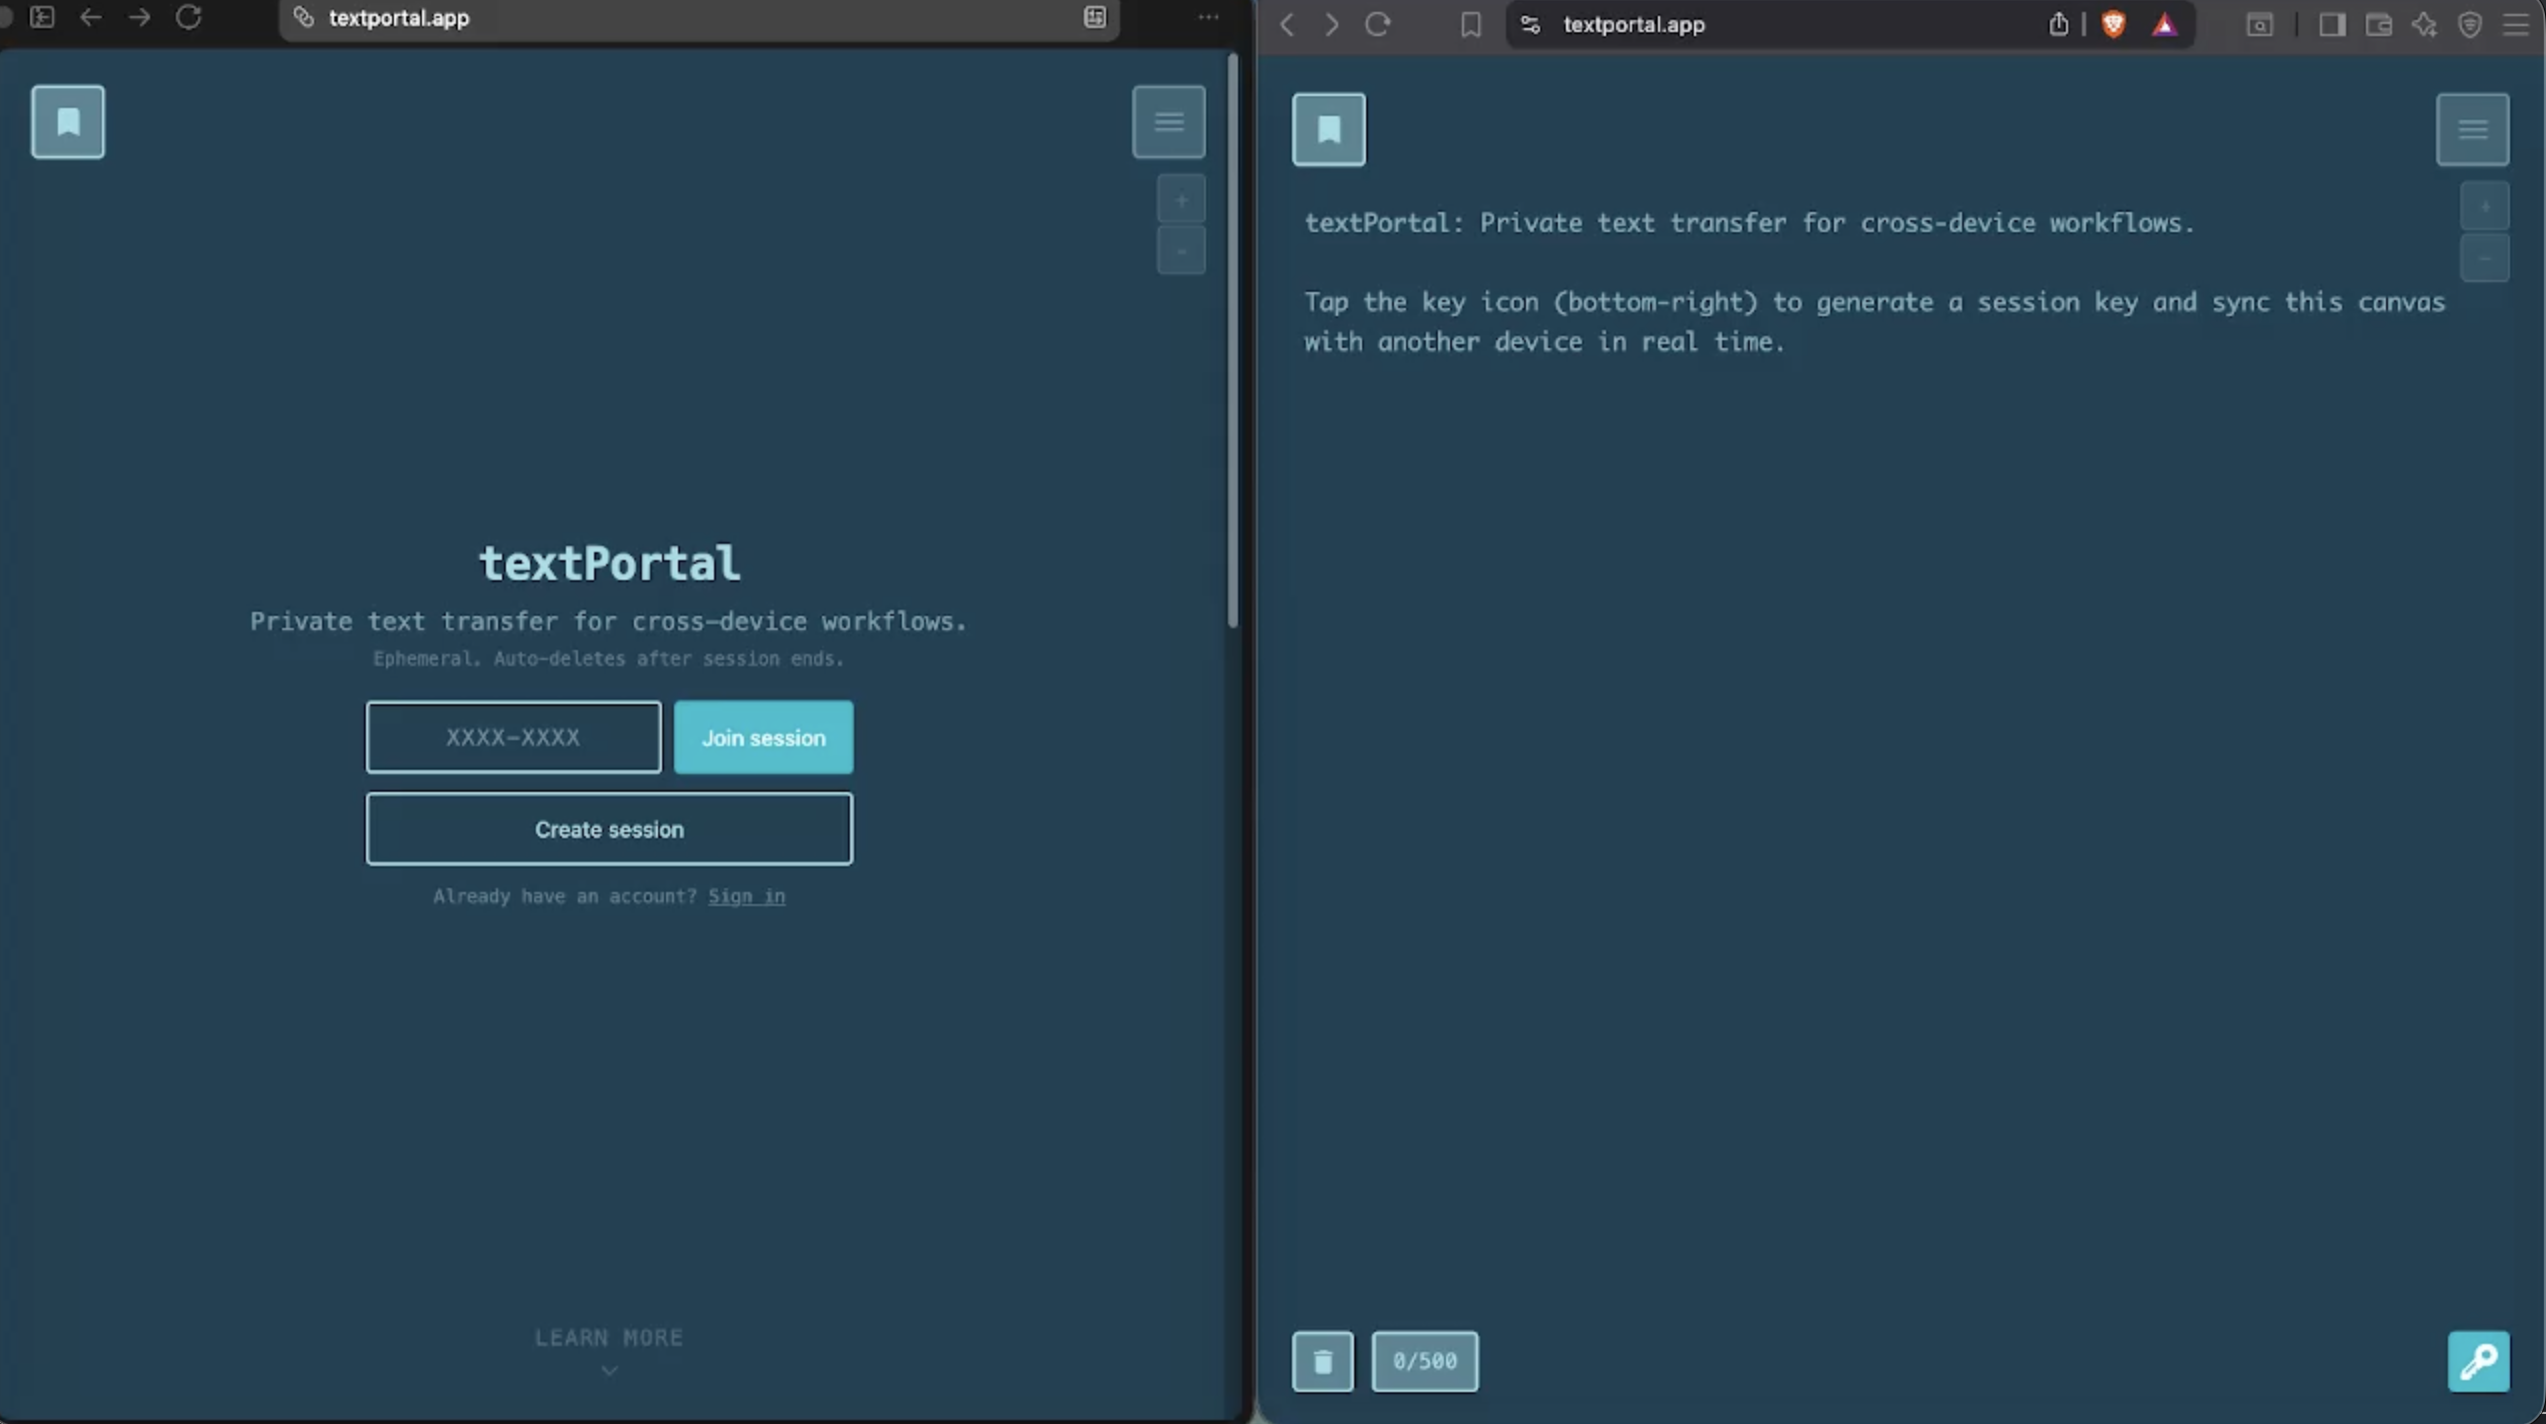Click the left browser's textportal.app address bar
Image resolution: width=2546 pixels, height=1424 pixels.
[700, 18]
